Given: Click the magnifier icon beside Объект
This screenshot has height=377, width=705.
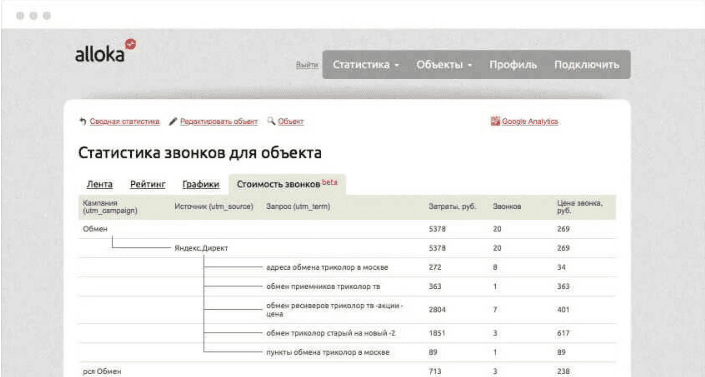Looking at the screenshot, I should pos(271,121).
